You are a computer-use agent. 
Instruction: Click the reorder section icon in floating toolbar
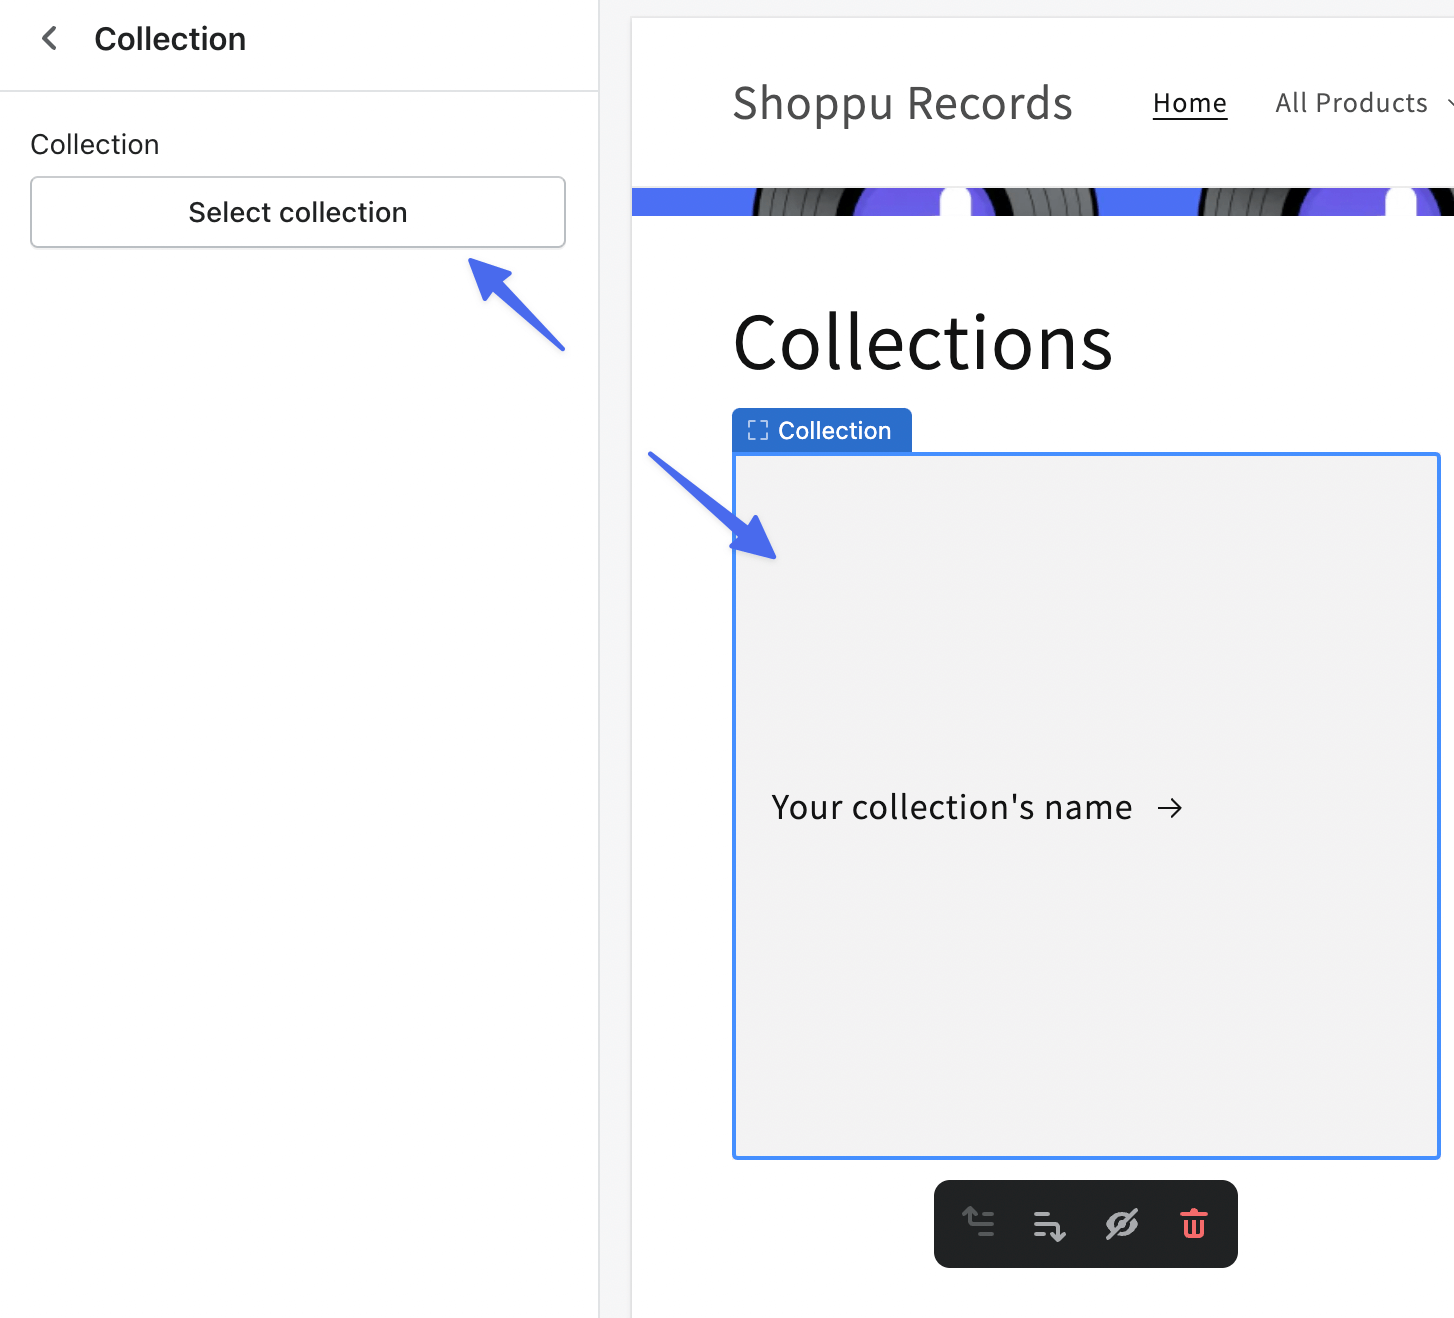[1048, 1224]
